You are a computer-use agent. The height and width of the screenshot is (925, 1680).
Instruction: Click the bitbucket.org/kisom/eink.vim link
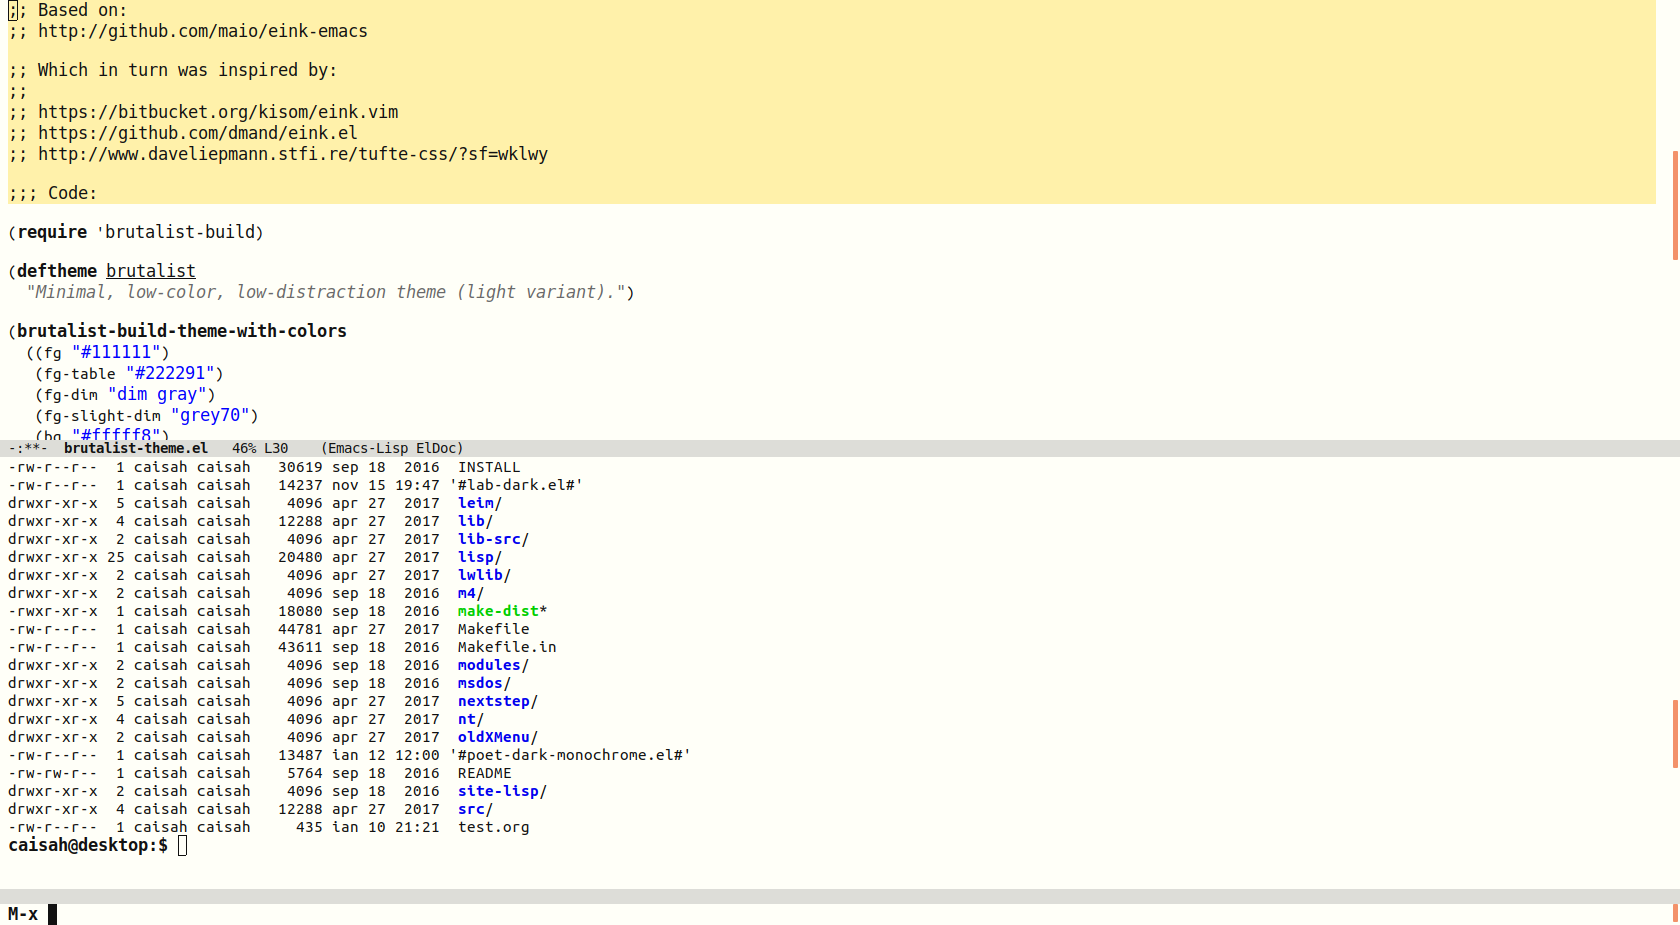click(218, 112)
